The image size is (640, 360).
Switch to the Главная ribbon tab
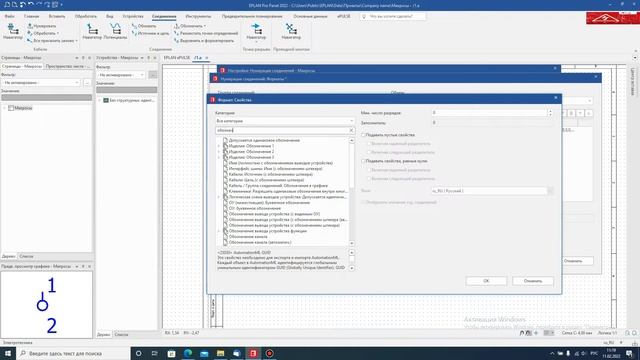[x=31, y=16]
